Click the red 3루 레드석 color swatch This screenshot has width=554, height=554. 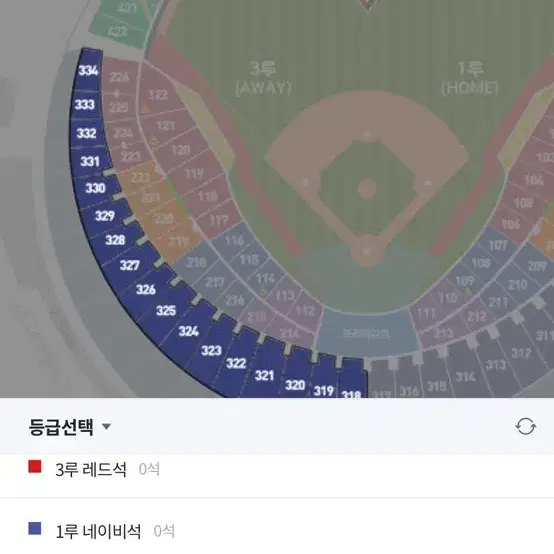pos(35,466)
